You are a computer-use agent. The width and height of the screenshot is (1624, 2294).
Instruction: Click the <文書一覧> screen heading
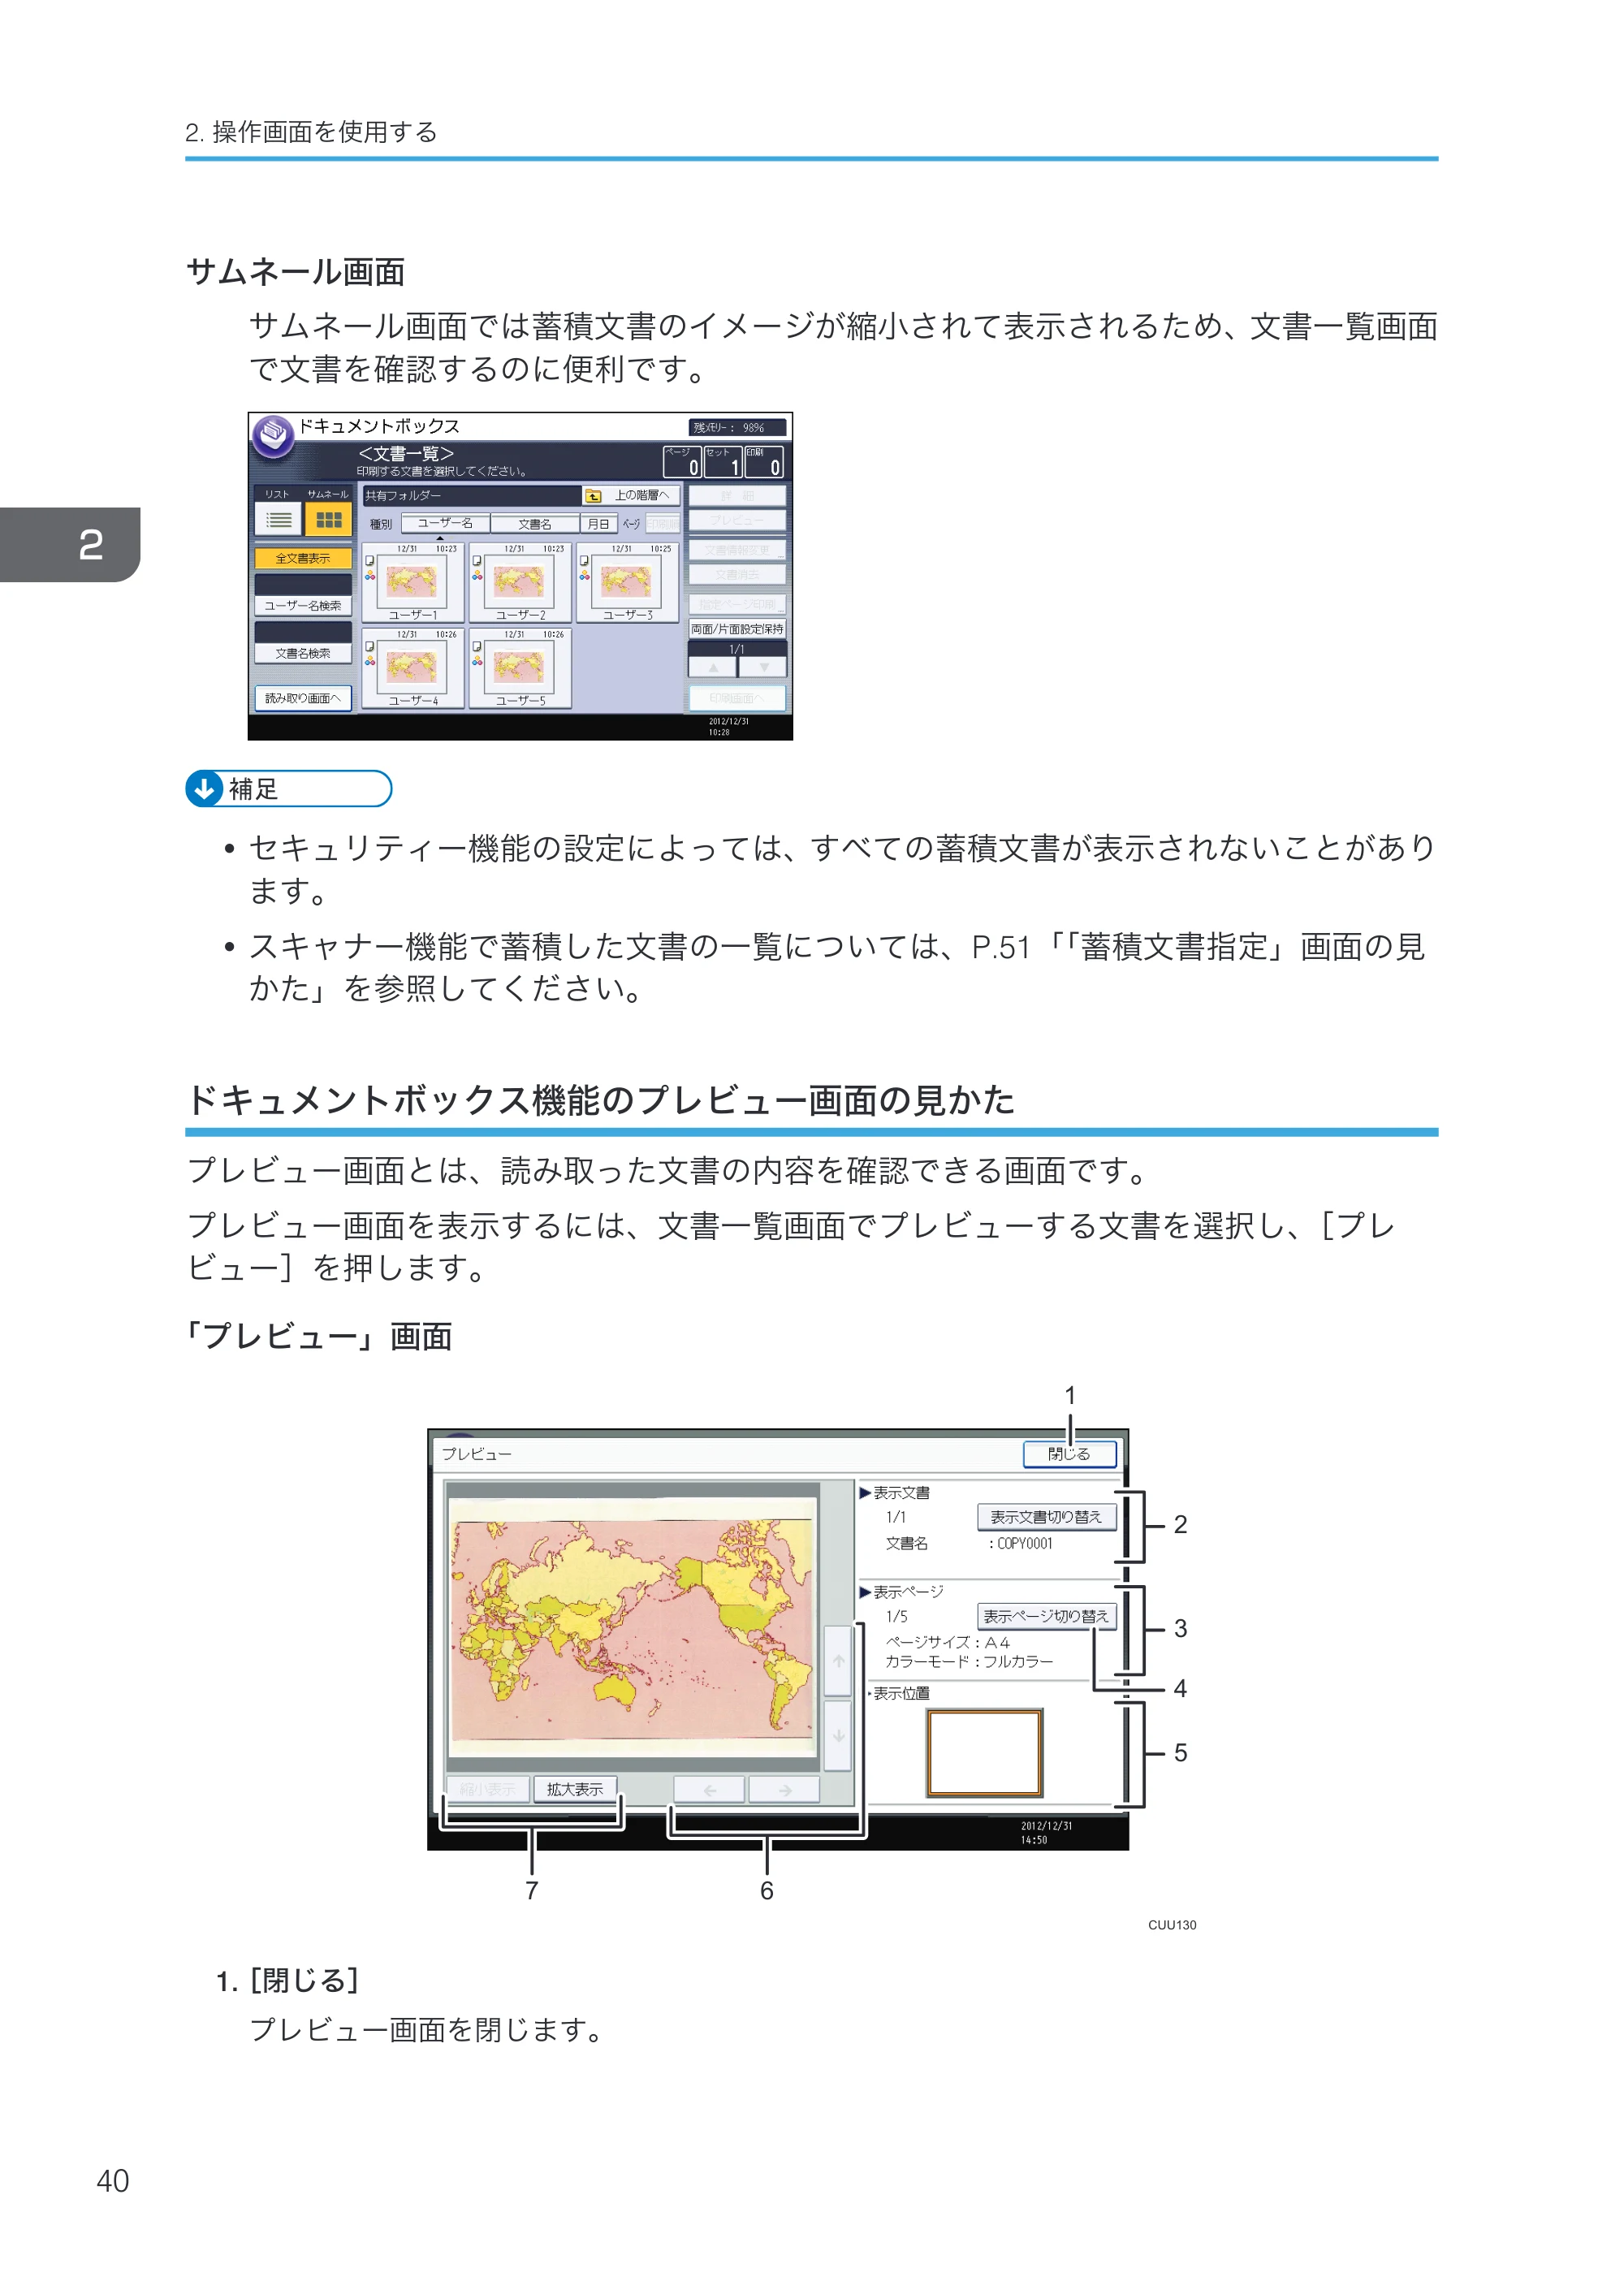(407, 454)
